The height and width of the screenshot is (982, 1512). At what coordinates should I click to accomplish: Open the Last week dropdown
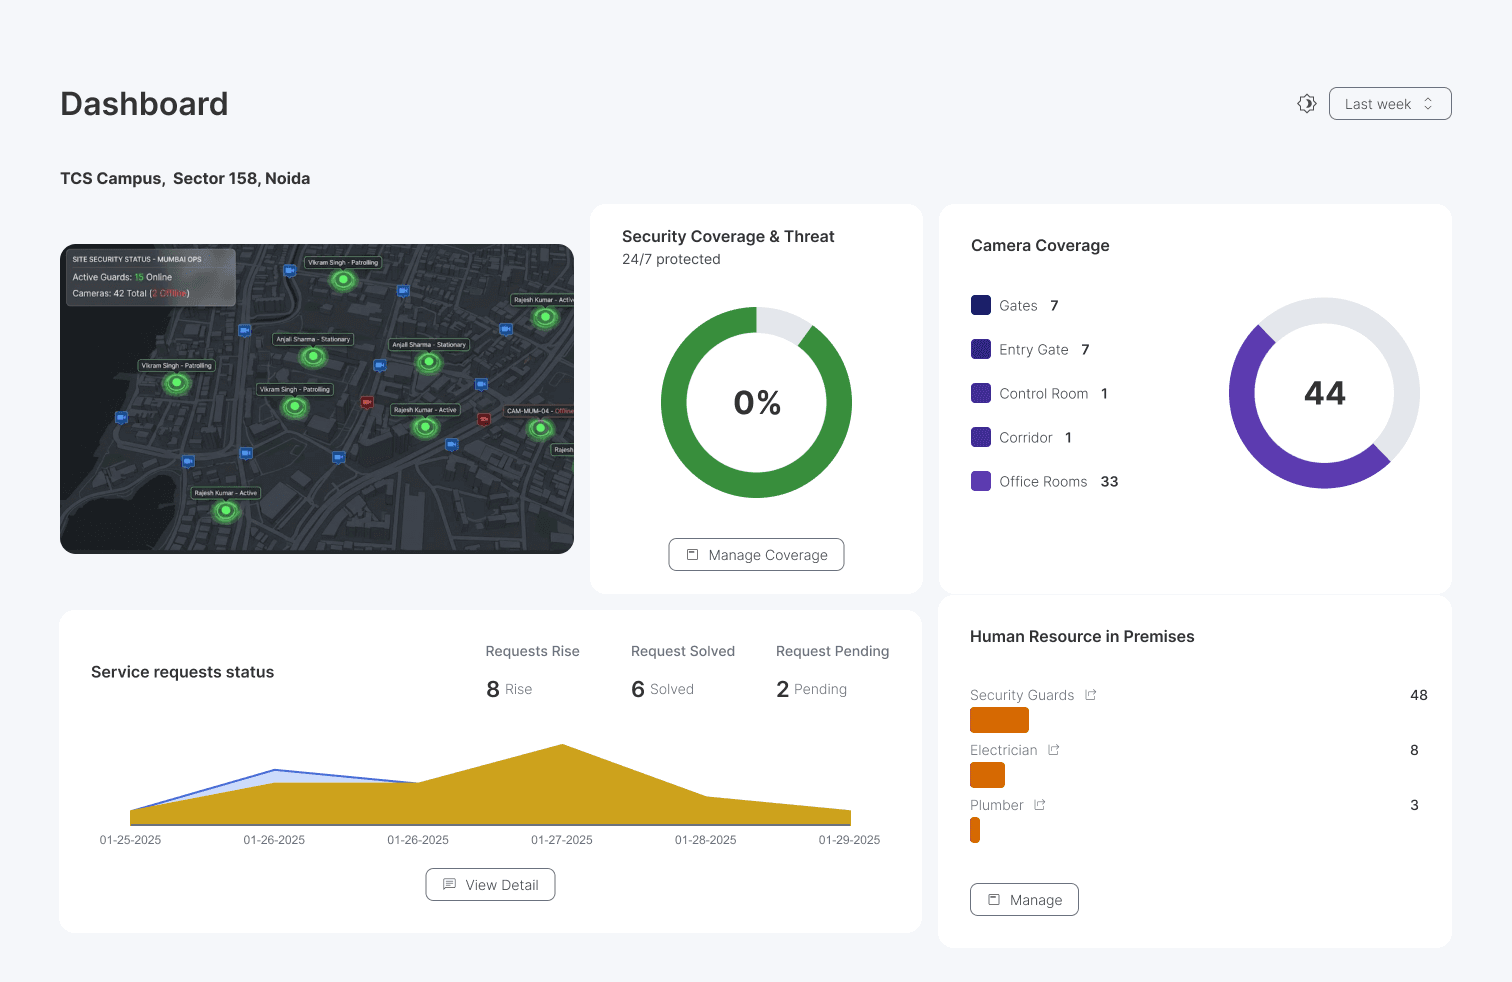pyautogui.click(x=1389, y=103)
